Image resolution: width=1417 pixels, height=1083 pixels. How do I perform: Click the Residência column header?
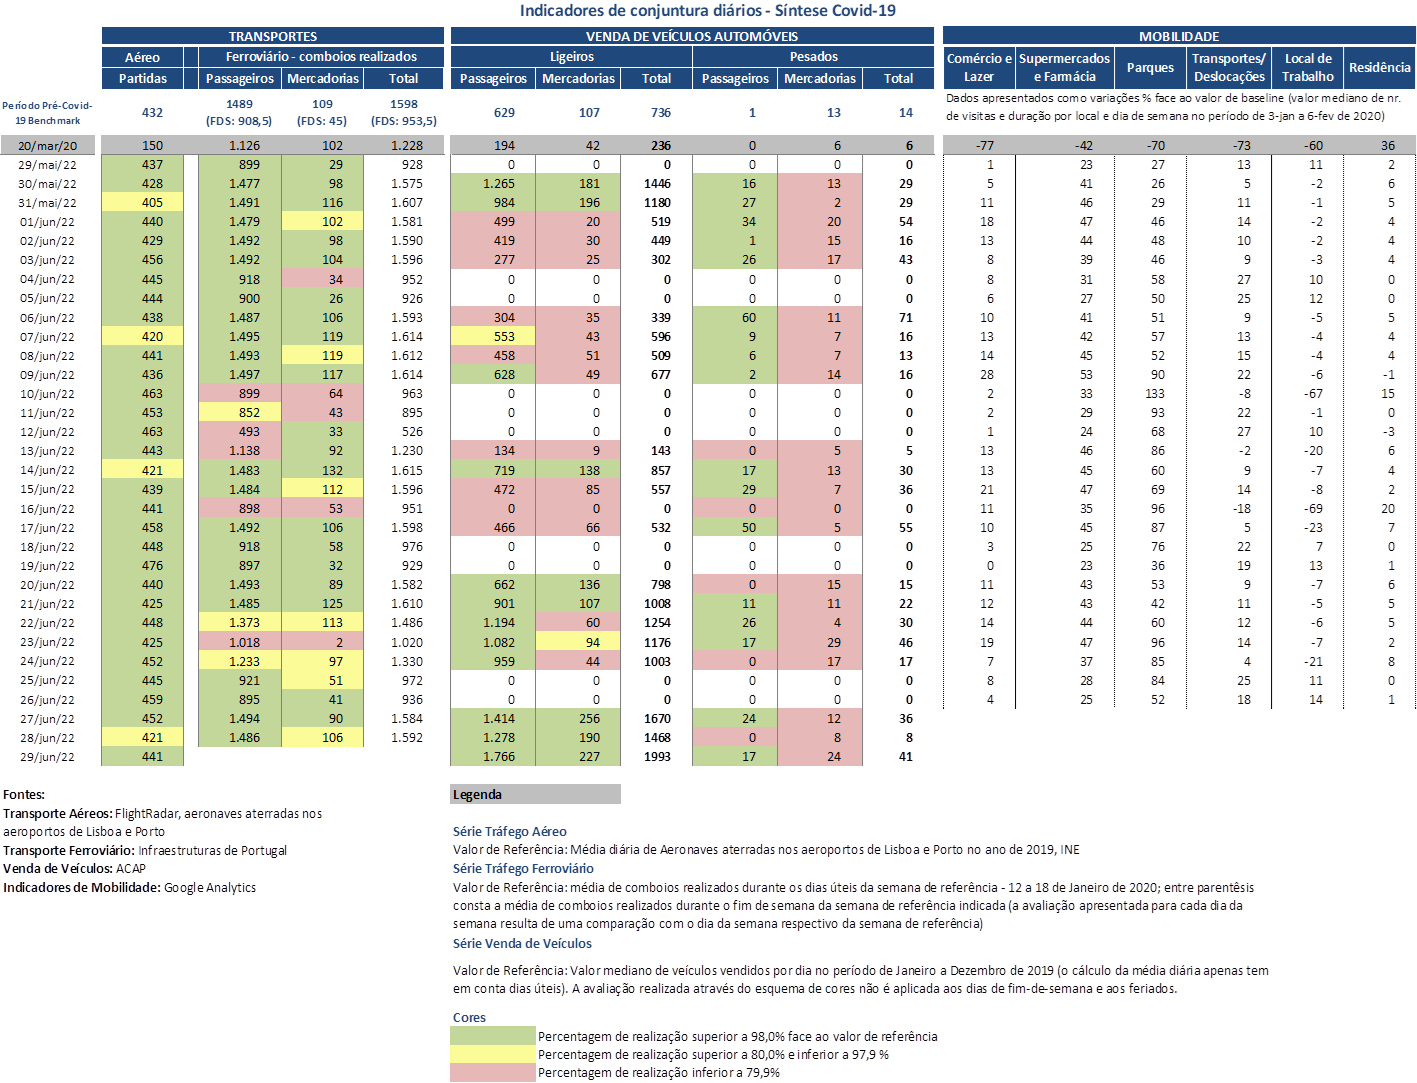pos(1380,67)
